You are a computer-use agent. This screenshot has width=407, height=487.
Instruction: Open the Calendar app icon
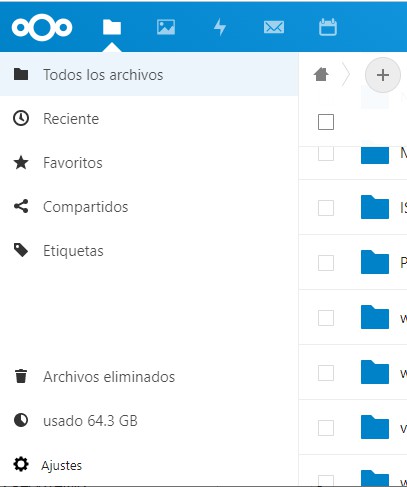tap(328, 27)
